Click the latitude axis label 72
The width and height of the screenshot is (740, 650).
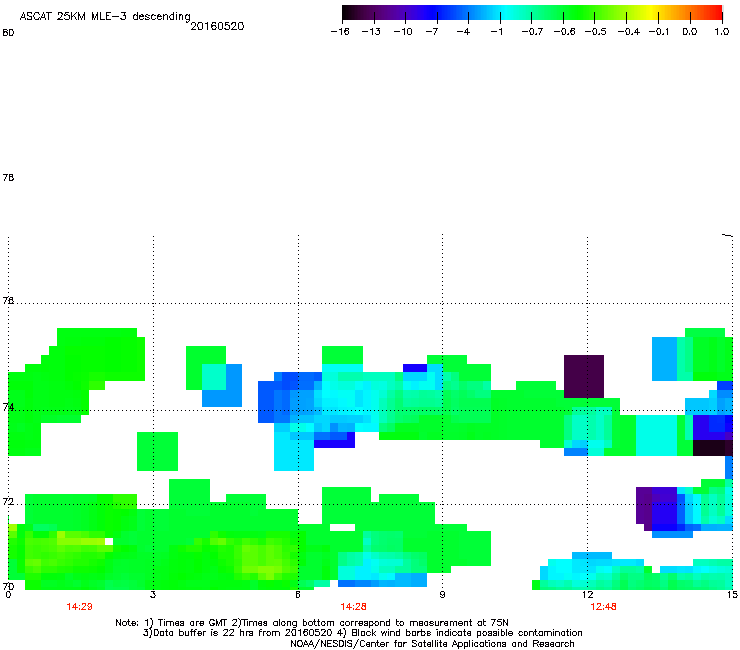[x=8, y=501]
